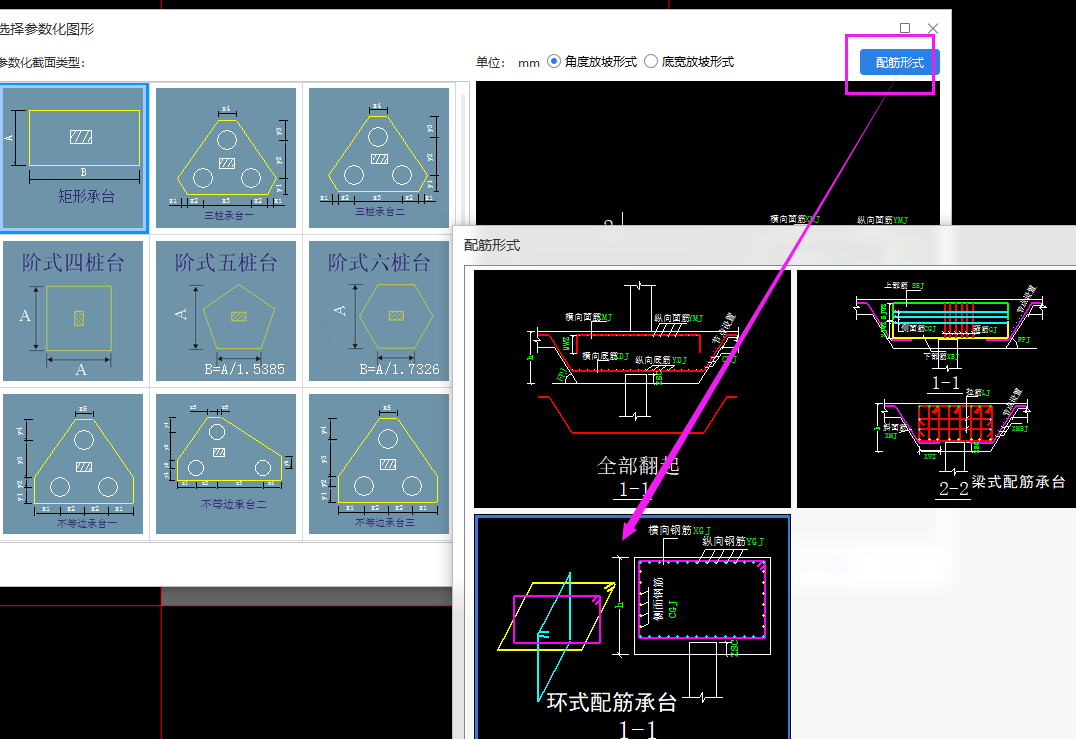This screenshot has width=1076, height=739.
Task: Select the 不等边承台二 section thumbnail
Action: (x=226, y=464)
